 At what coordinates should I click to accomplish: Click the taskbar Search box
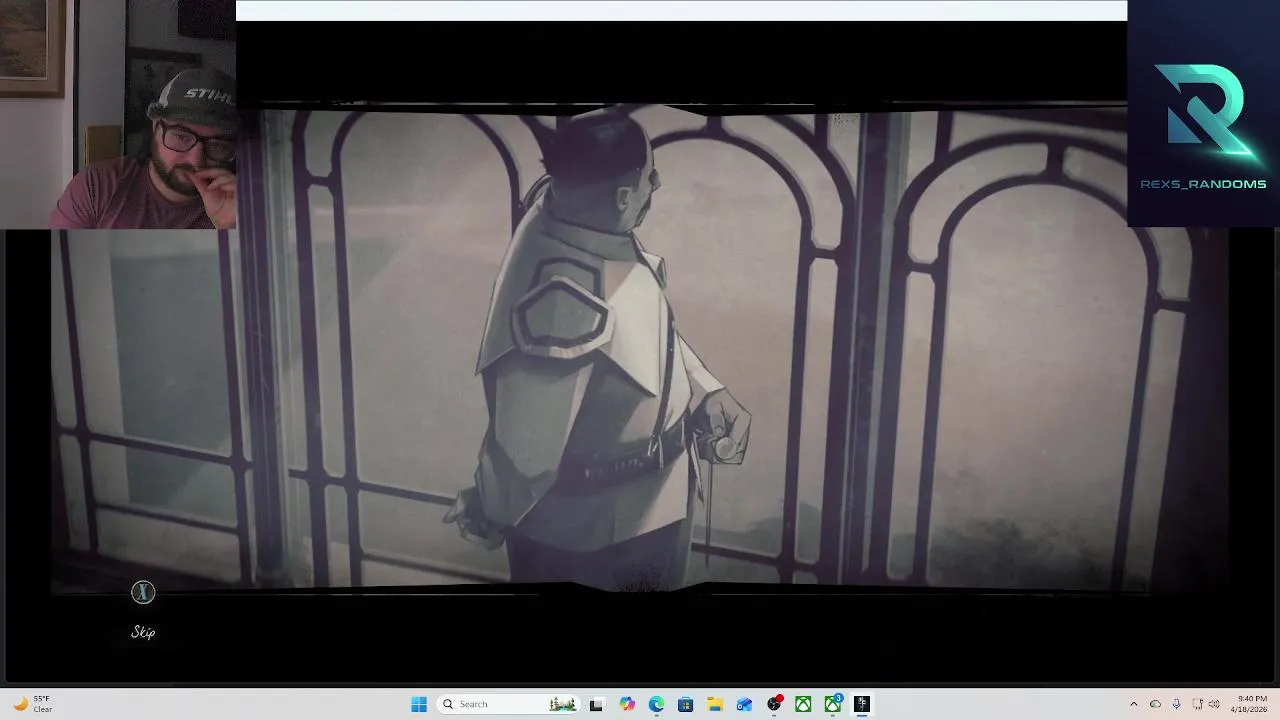[x=508, y=704]
